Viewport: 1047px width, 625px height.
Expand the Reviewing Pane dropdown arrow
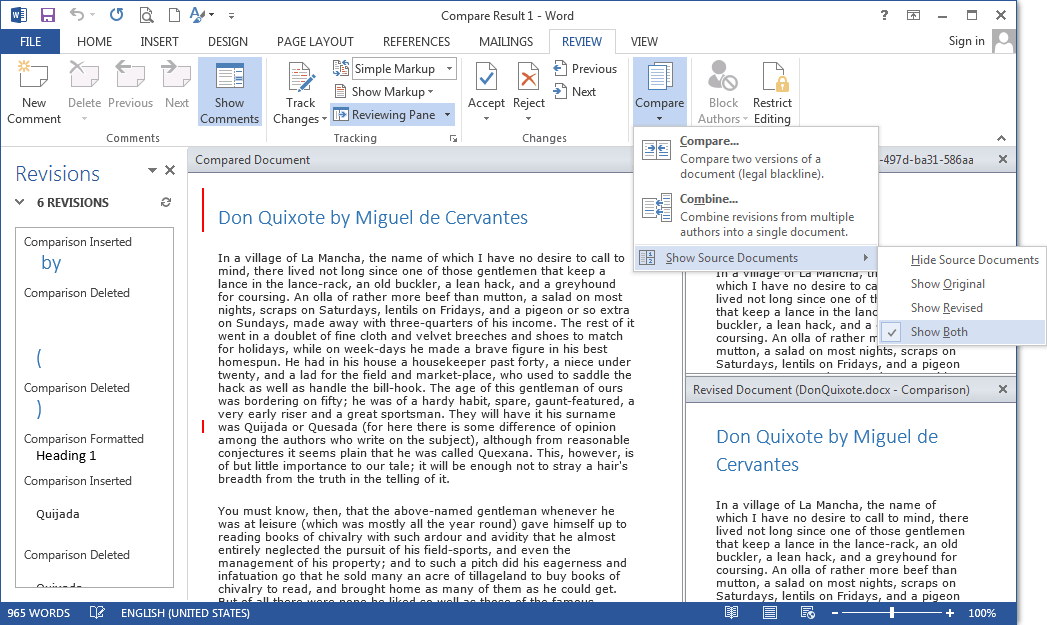point(447,115)
